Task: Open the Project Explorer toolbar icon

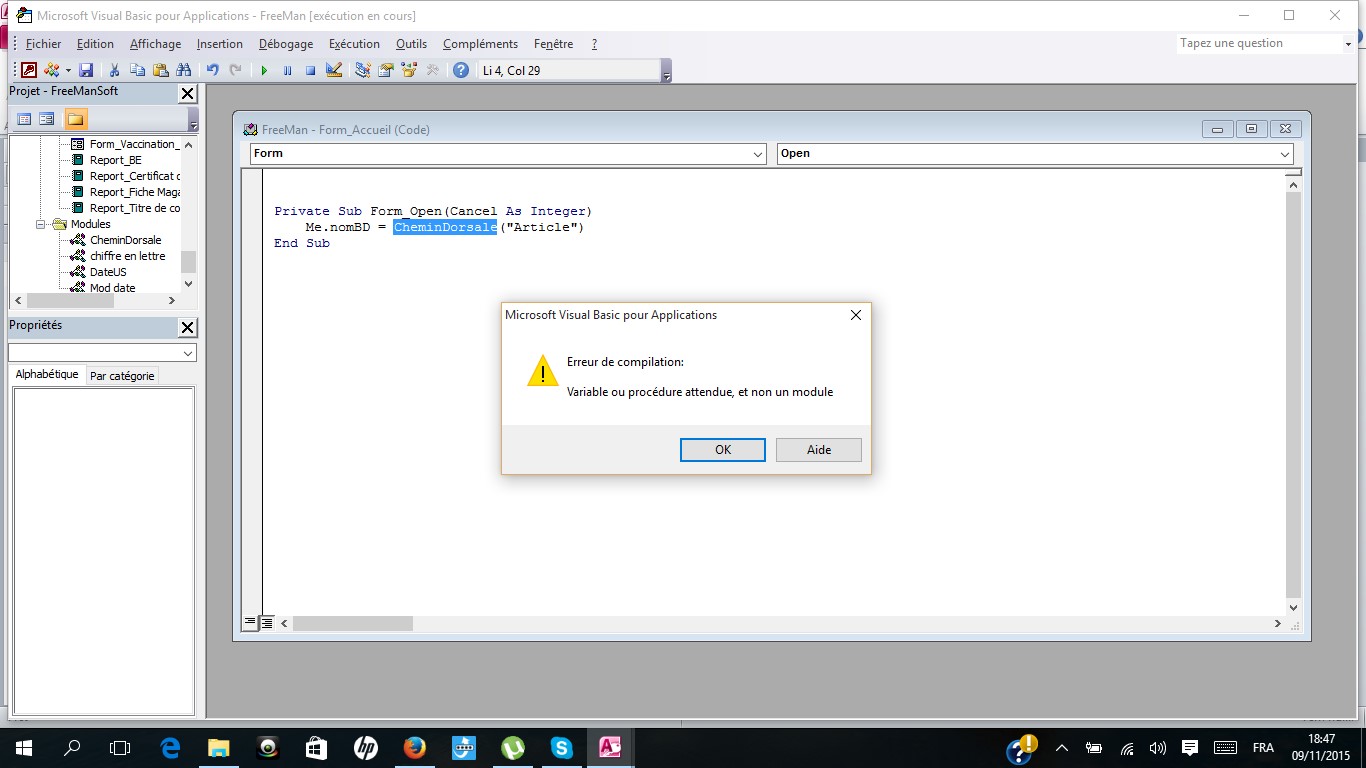Action: pos(362,70)
